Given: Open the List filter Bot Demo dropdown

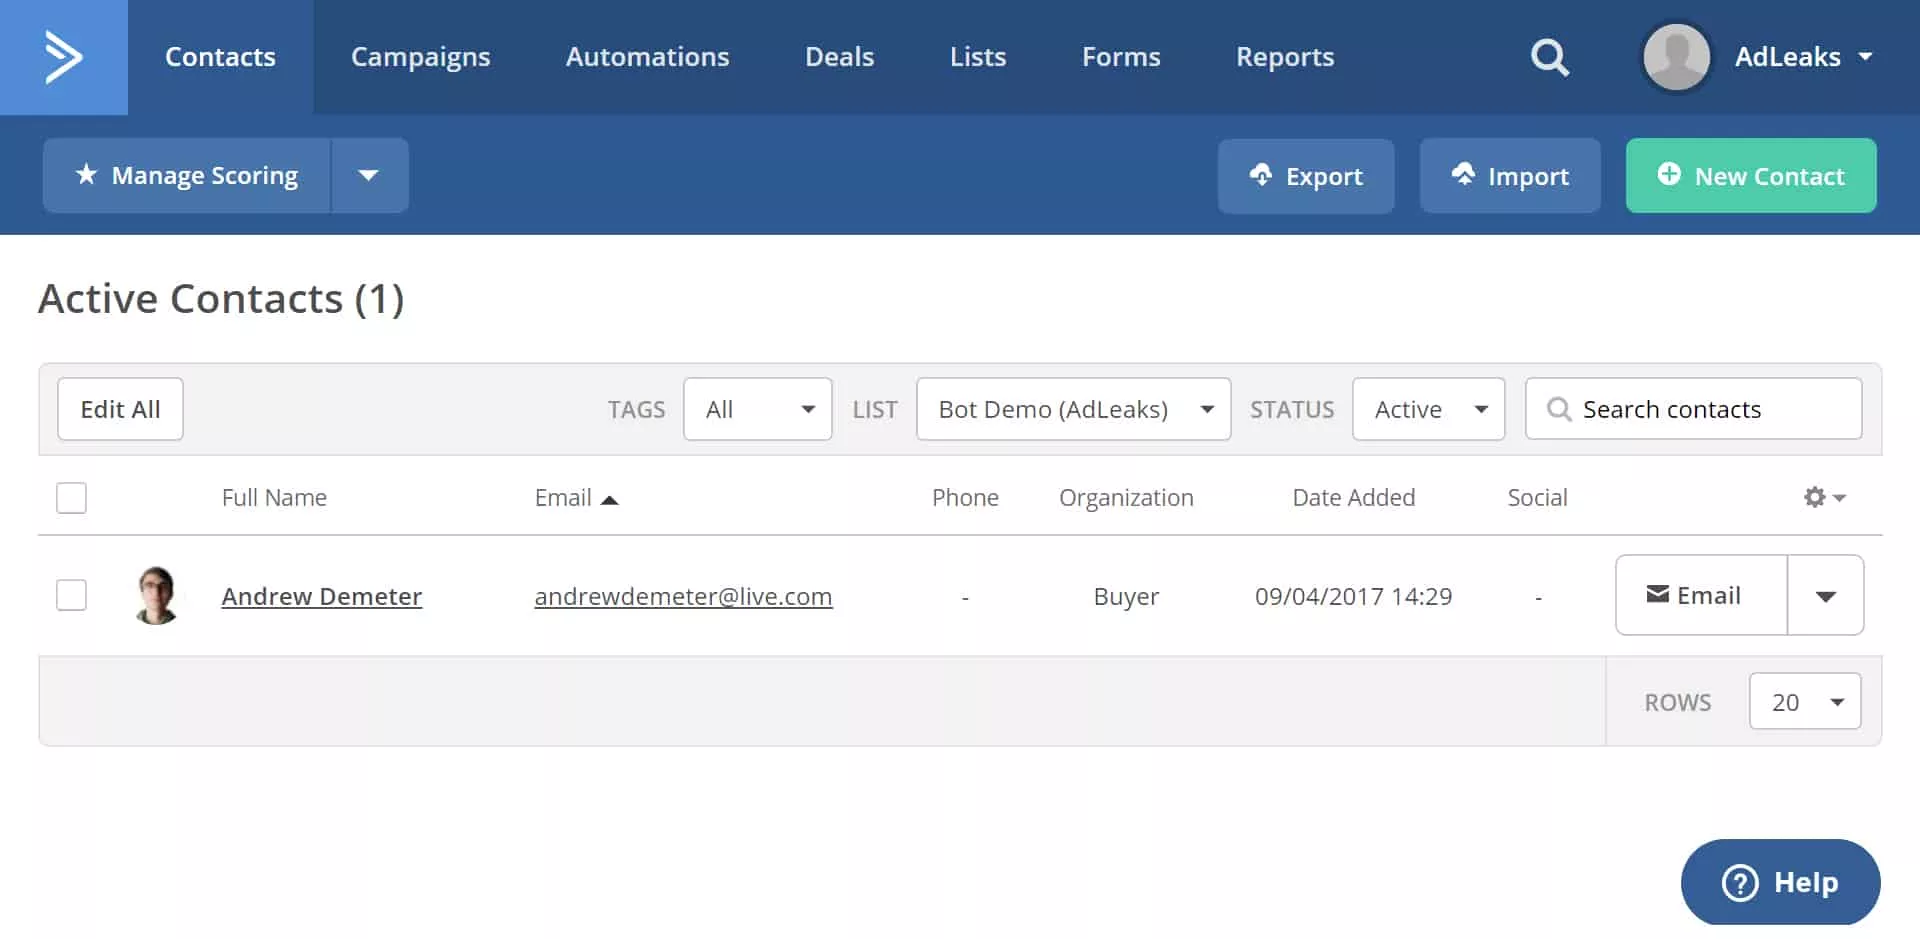Looking at the screenshot, I should pos(1073,409).
